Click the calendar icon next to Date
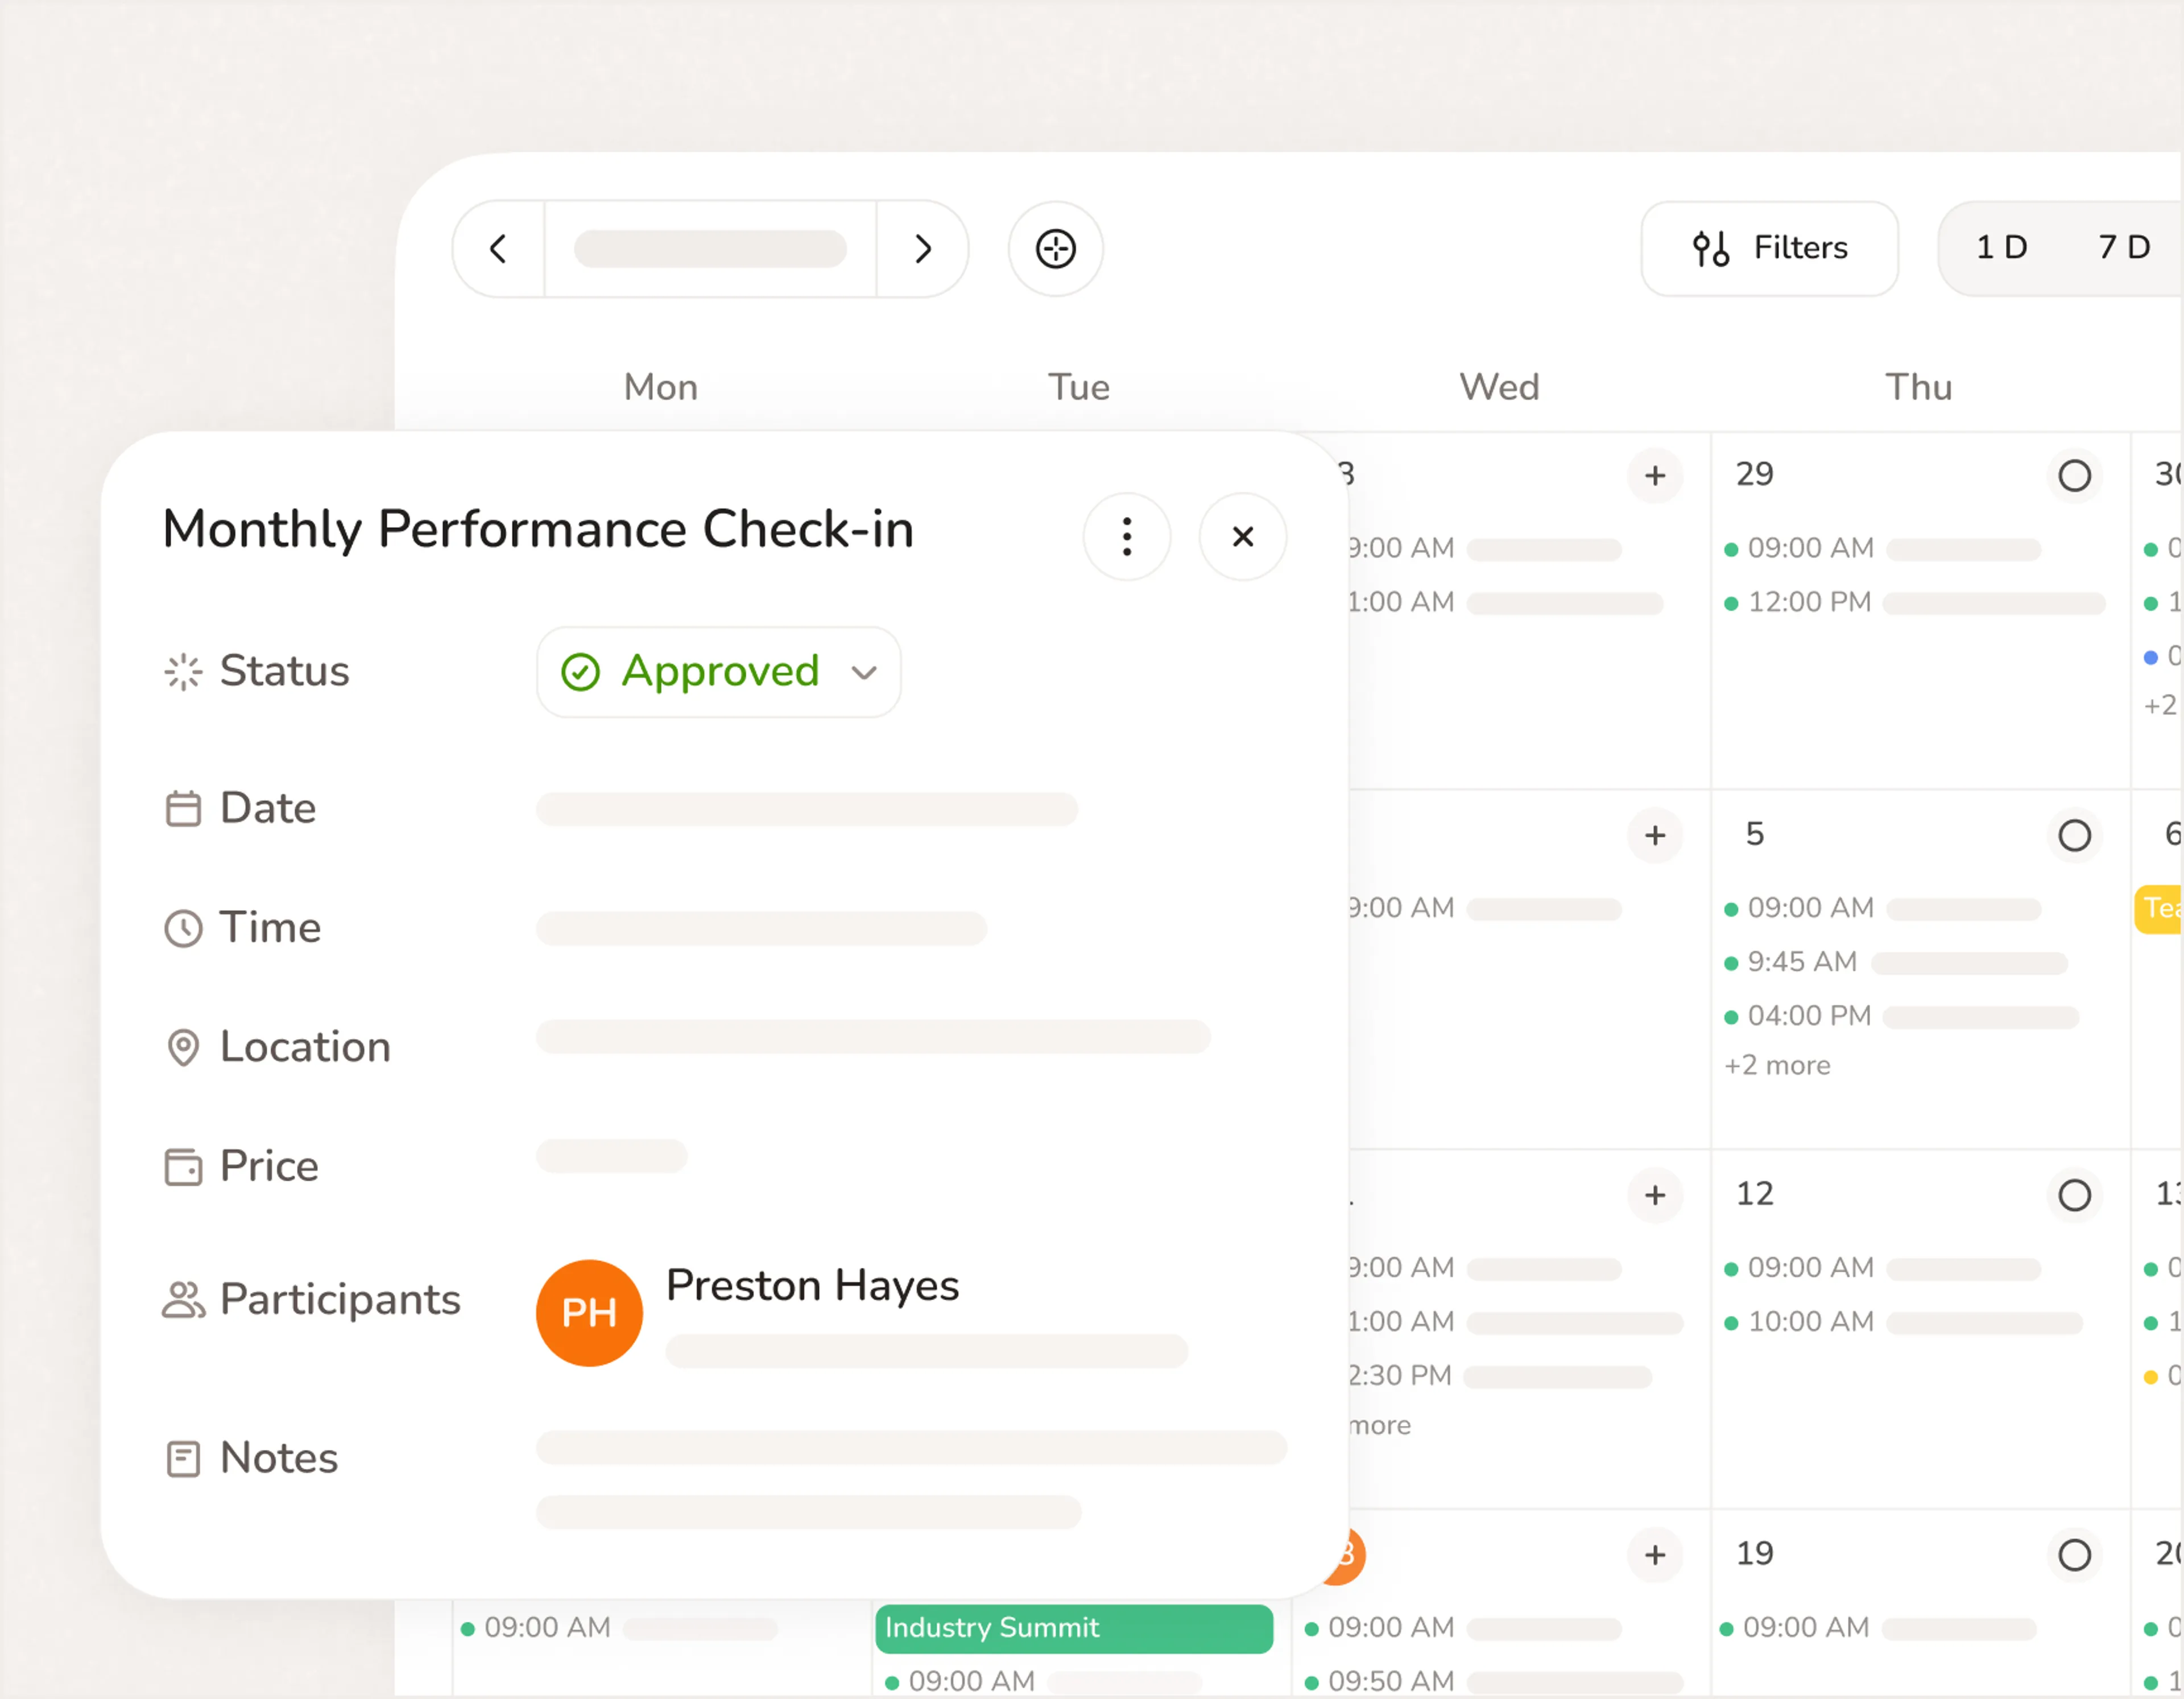Image resolution: width=2184 pixels, height=1699 pixels. click(183, 809)
